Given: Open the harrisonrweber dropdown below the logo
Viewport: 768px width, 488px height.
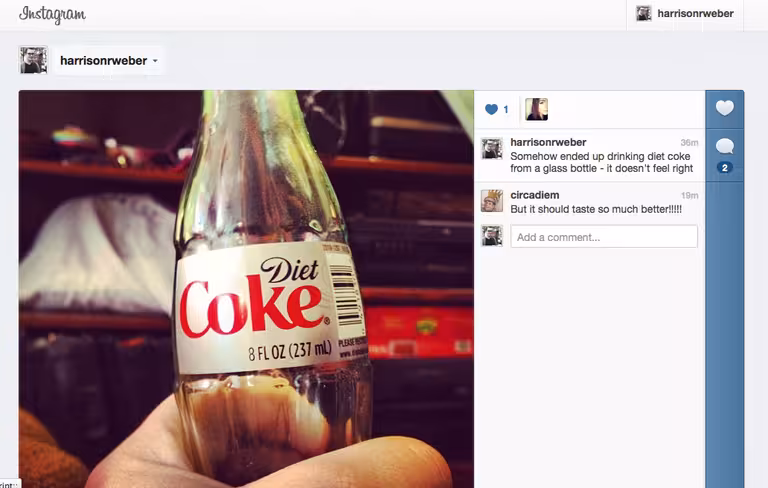Looking at the screenshot, I should [109, 61].
